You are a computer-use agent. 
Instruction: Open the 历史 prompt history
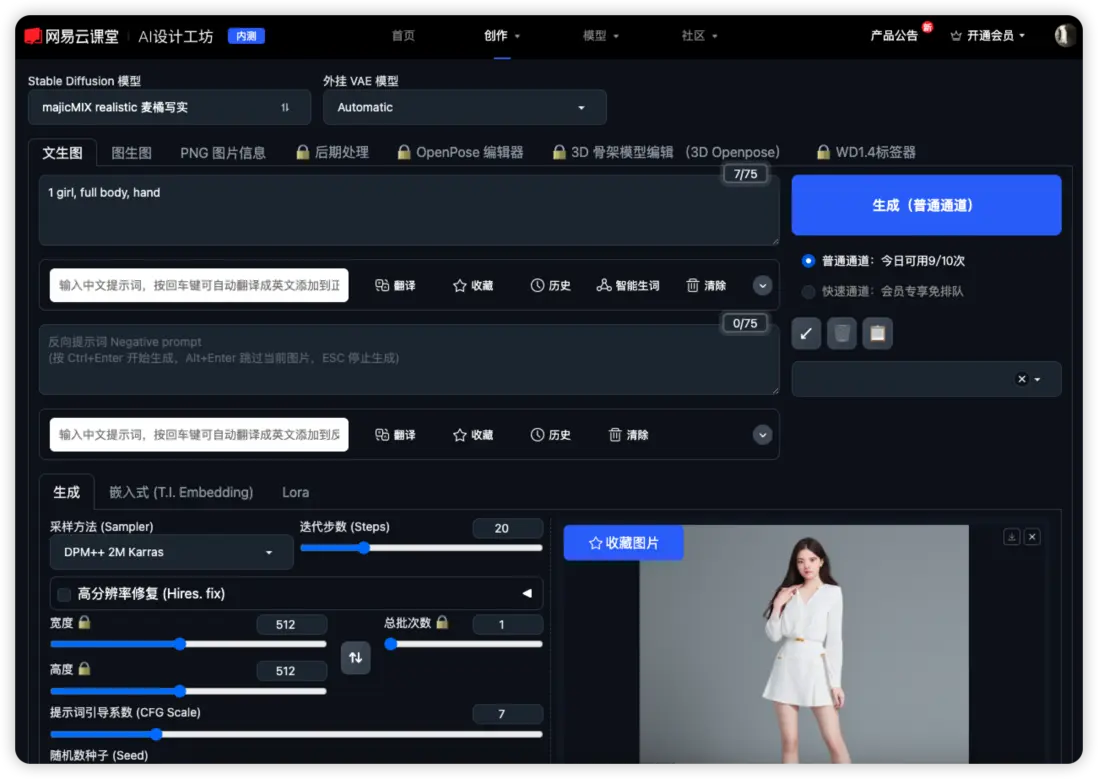pos(550,285)
